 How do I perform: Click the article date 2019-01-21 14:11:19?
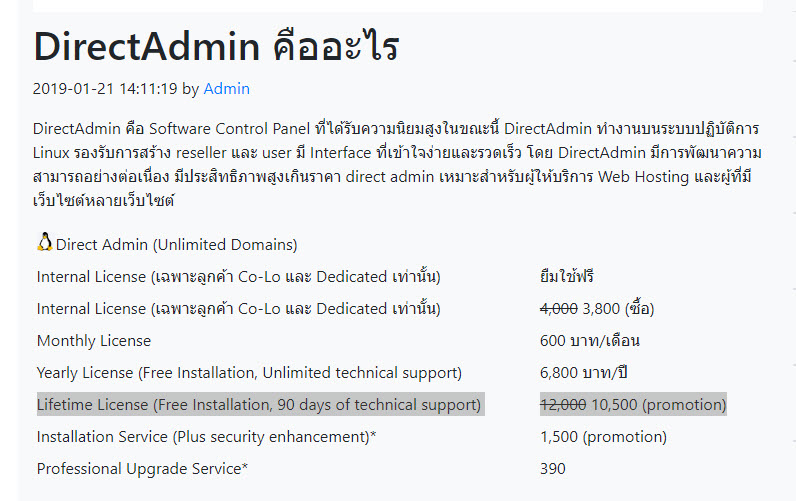click(105, 89)
